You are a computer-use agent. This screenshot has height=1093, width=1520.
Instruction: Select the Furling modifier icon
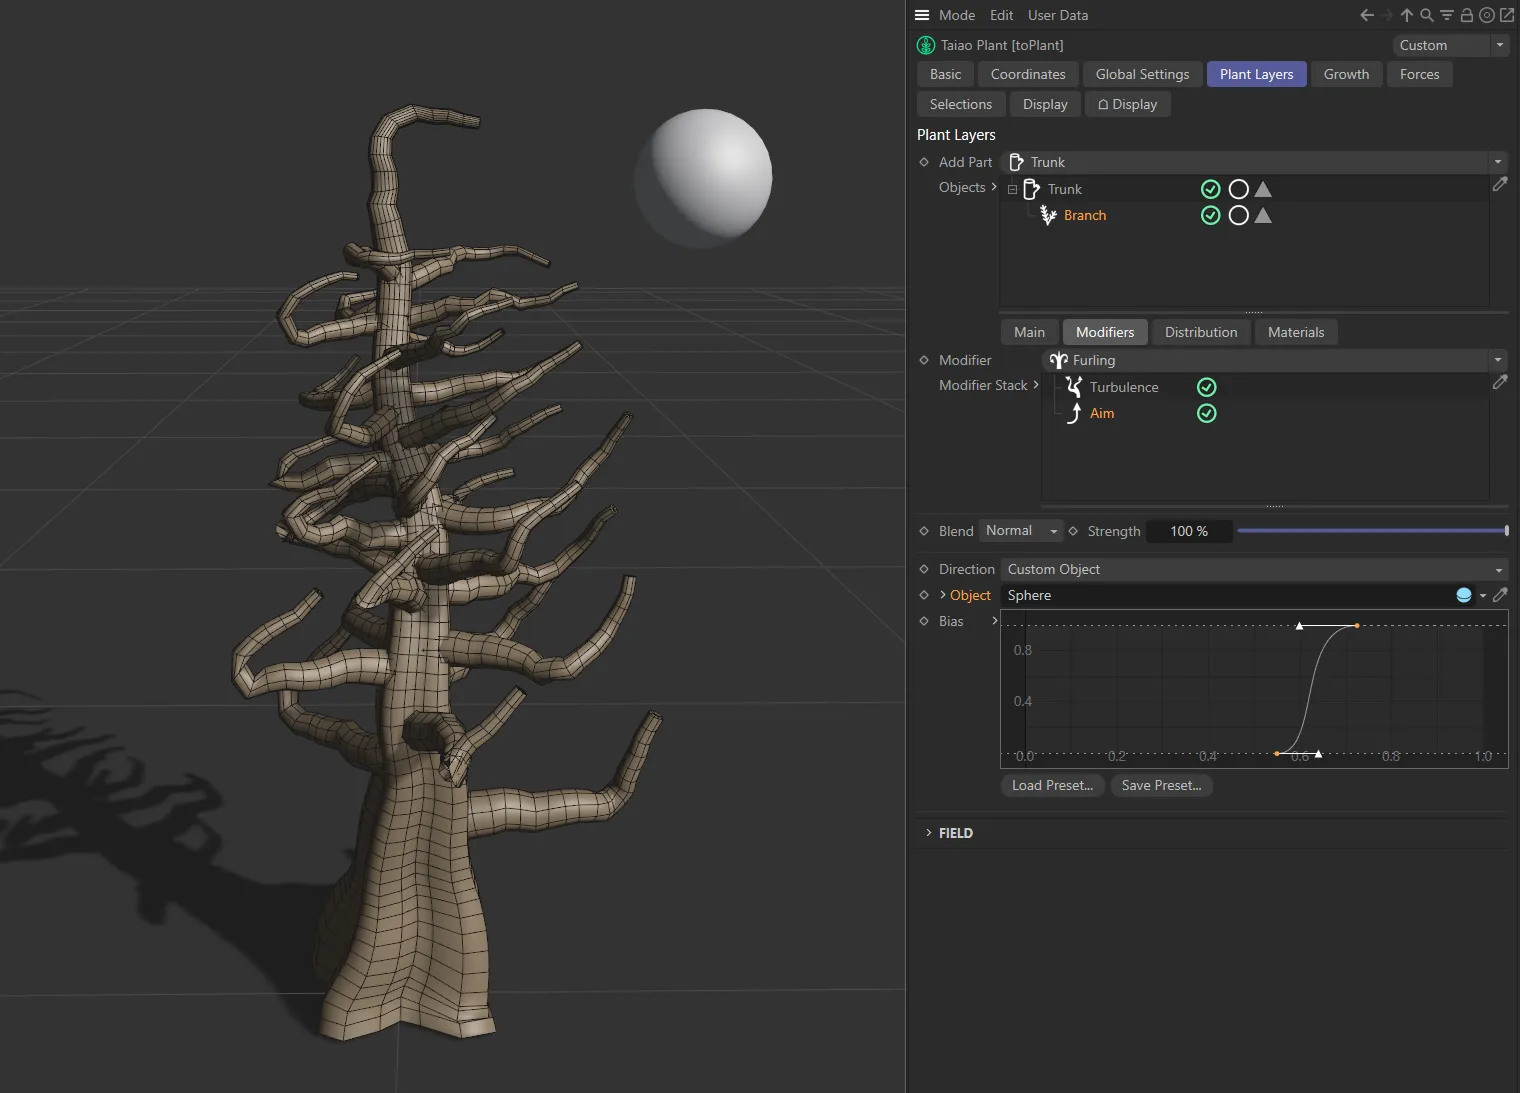1059,360
